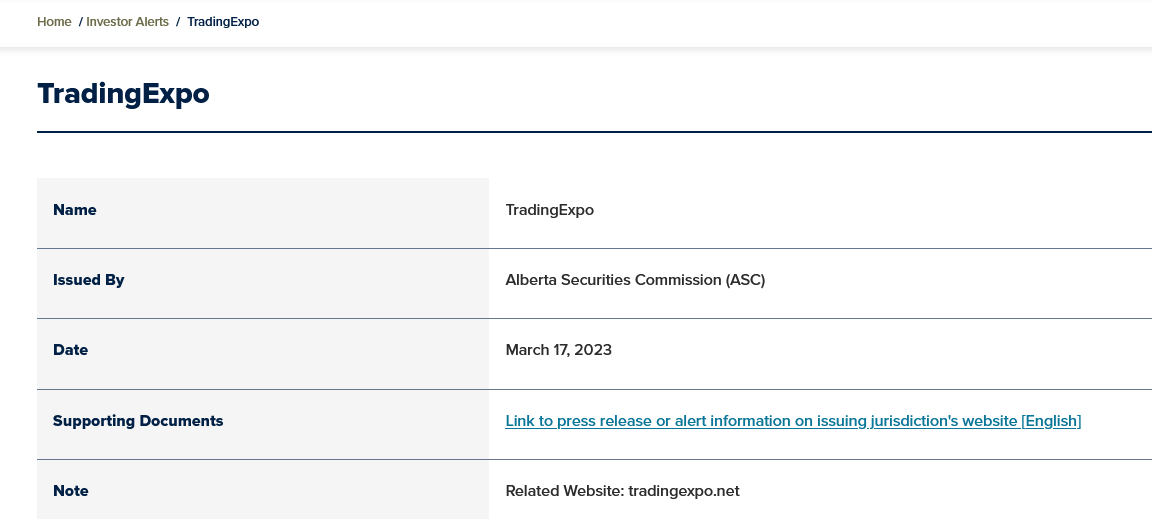Click the Name row label
1152x519 pixels.
click(75, 210)
